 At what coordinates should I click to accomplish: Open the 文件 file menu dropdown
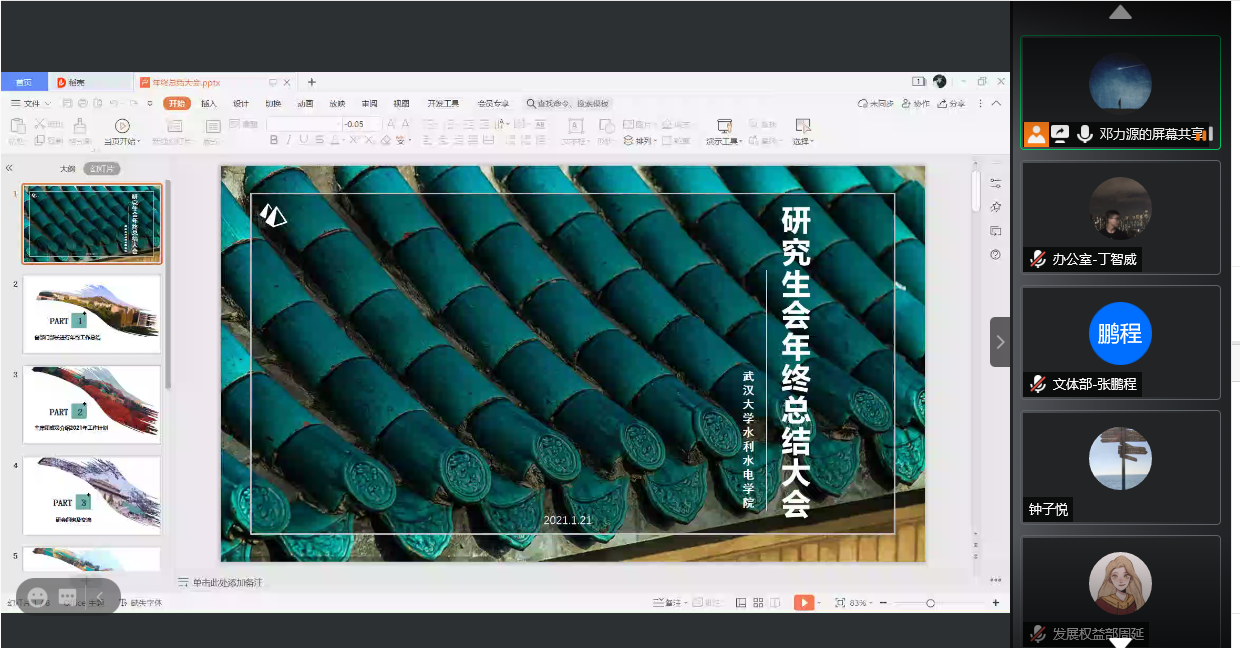[x=31, y=103]
